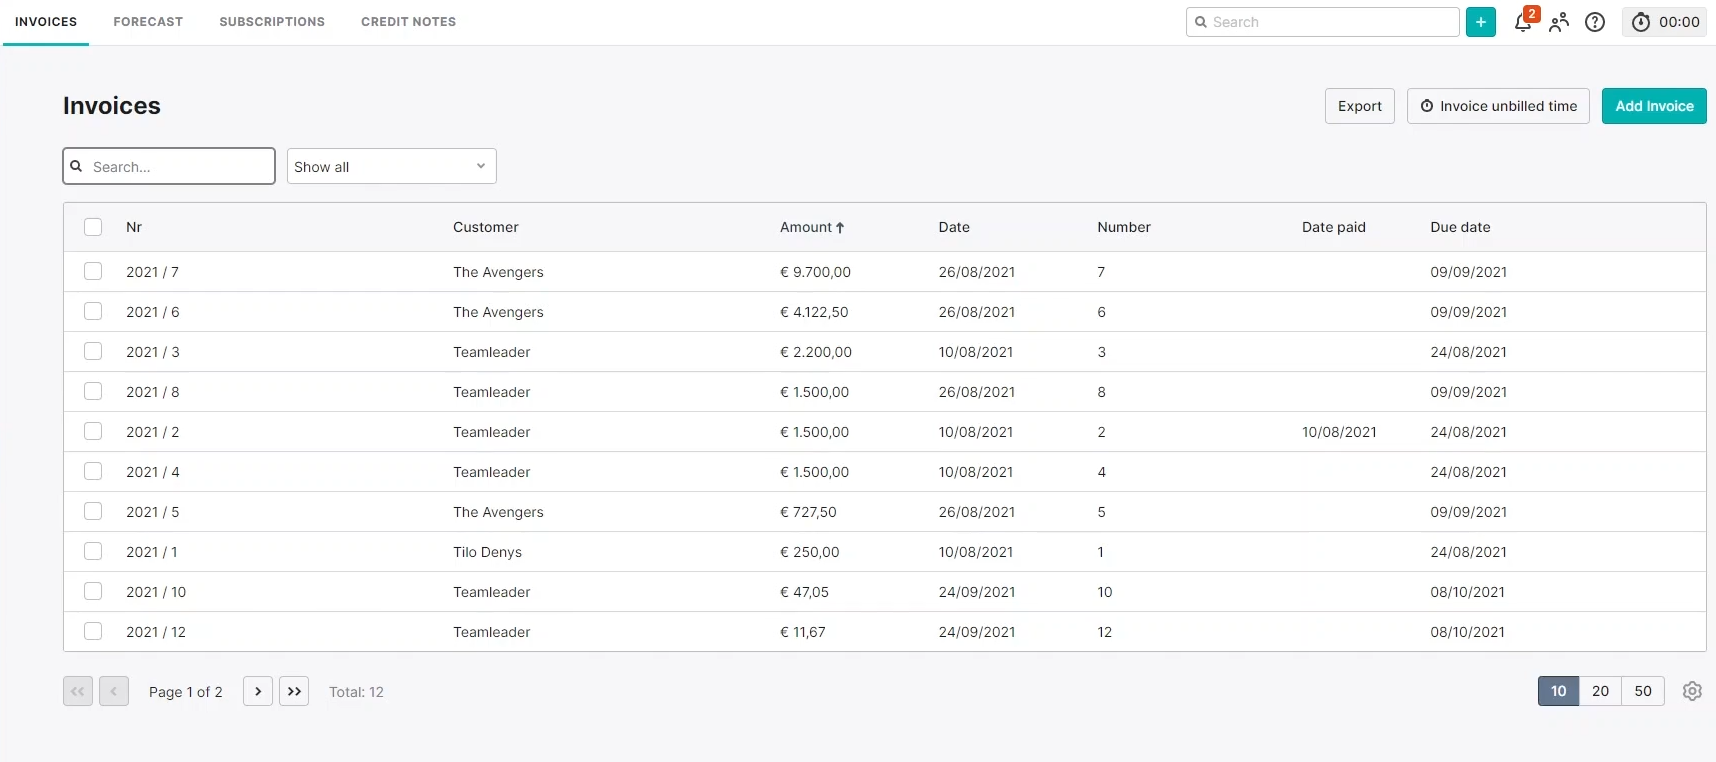
Task: Start the 00:00 time tracking timer
Action: [1665, 22]
